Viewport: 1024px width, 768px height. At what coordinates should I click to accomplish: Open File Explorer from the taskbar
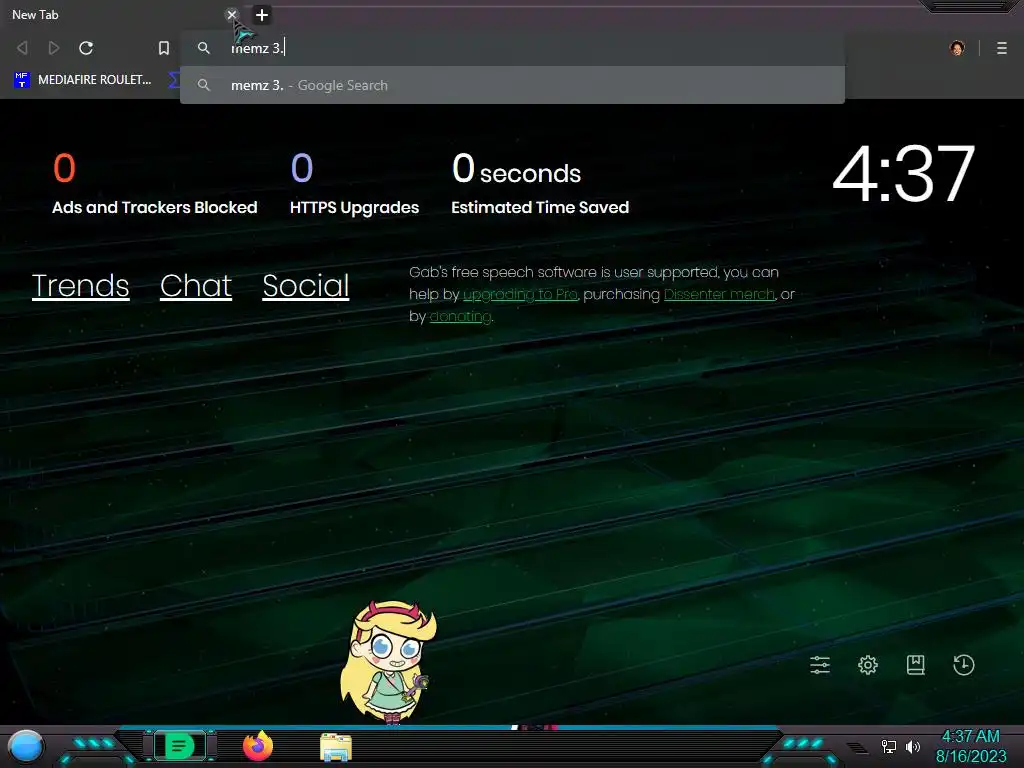pyautogui.click(x=336, y=747)
